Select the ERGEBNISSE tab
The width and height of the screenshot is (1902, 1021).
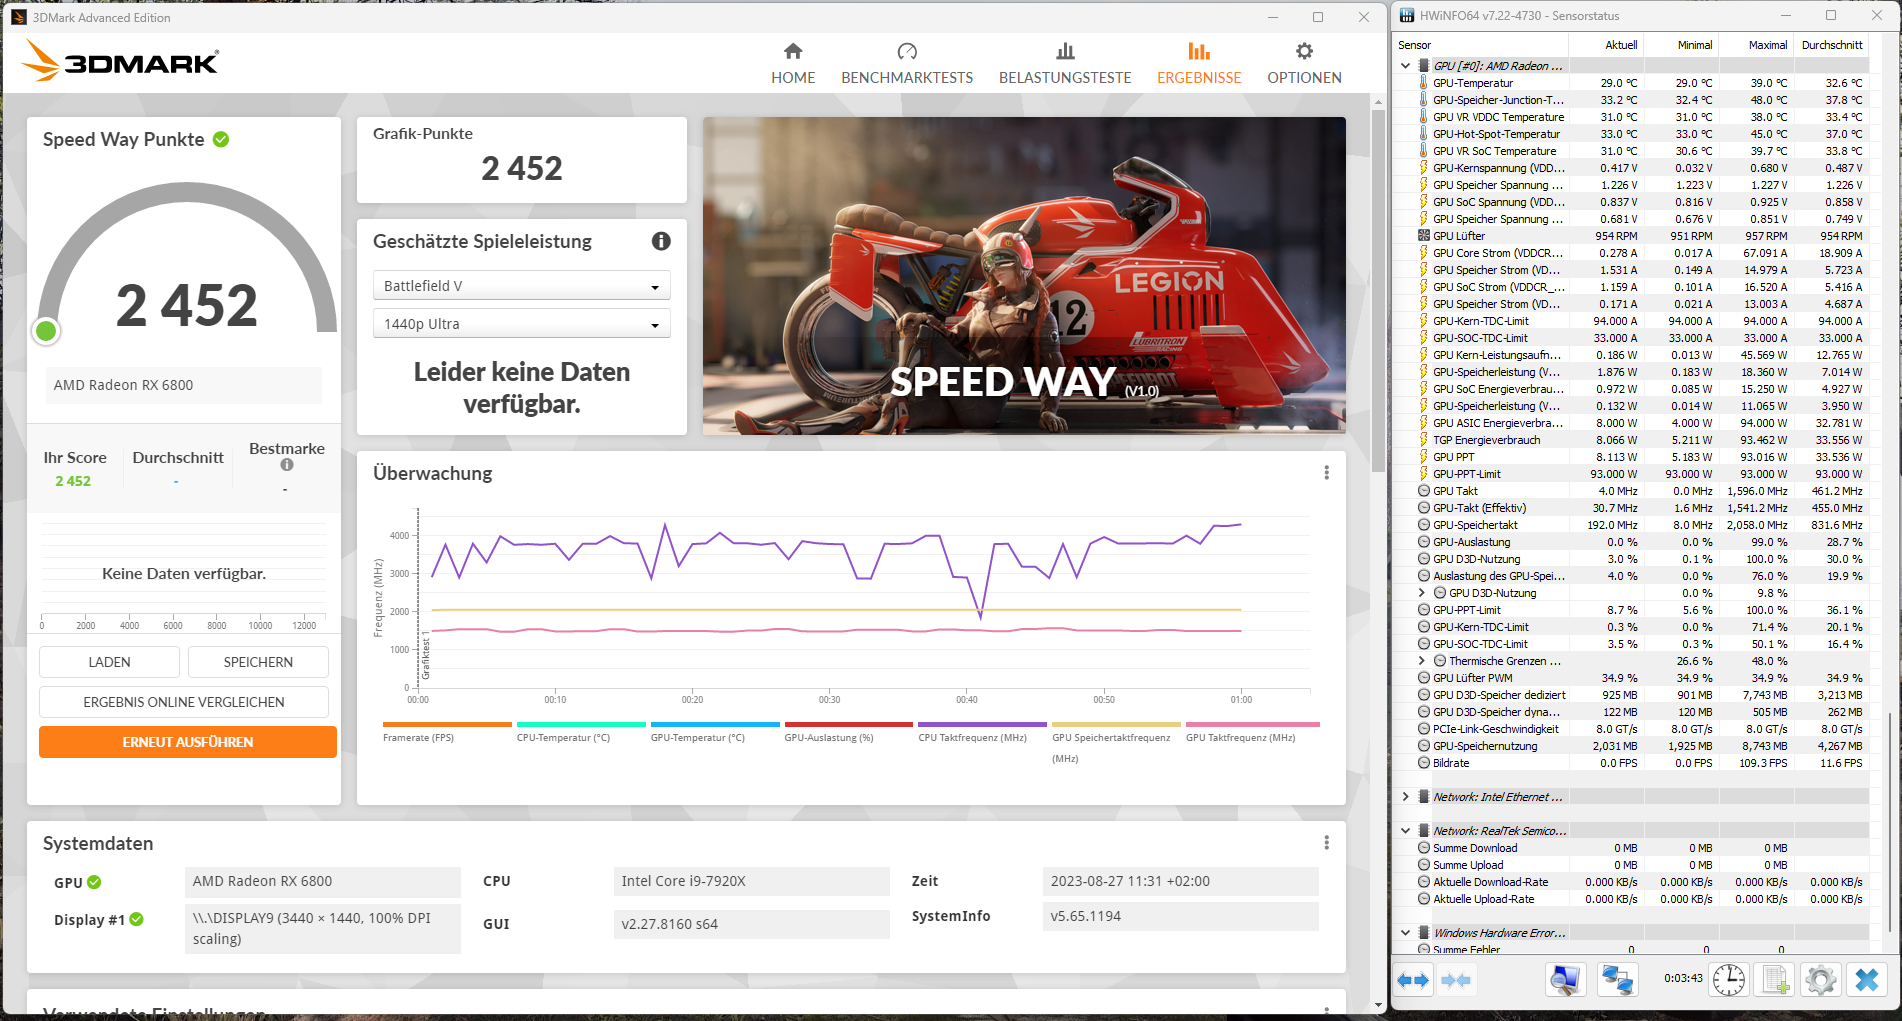point(1199,64)
